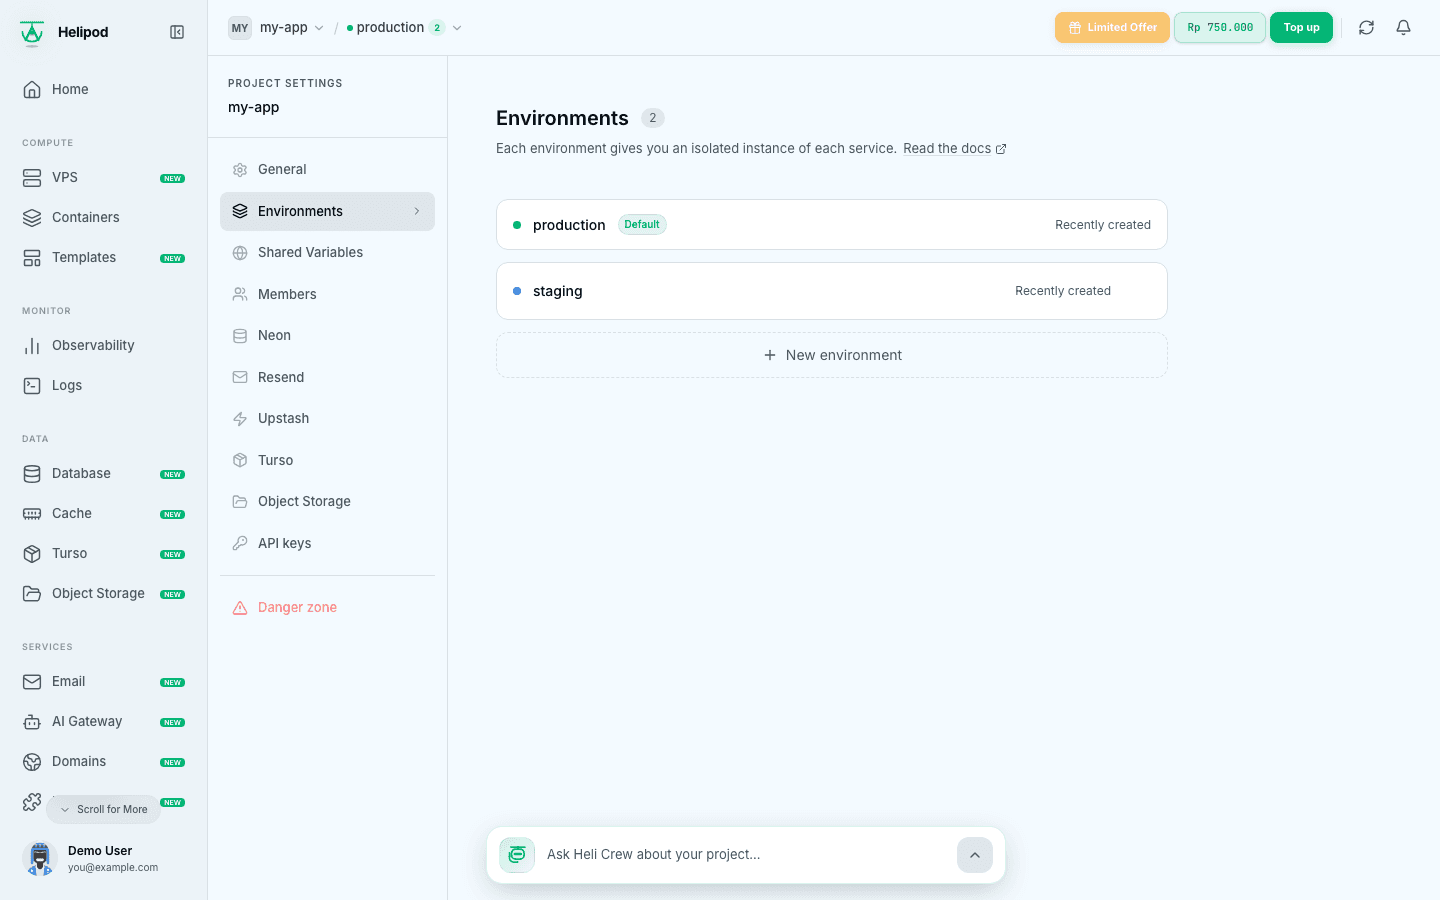Click the API keys key icon
The image size is (1440, 900).
(x=240, y=543)
